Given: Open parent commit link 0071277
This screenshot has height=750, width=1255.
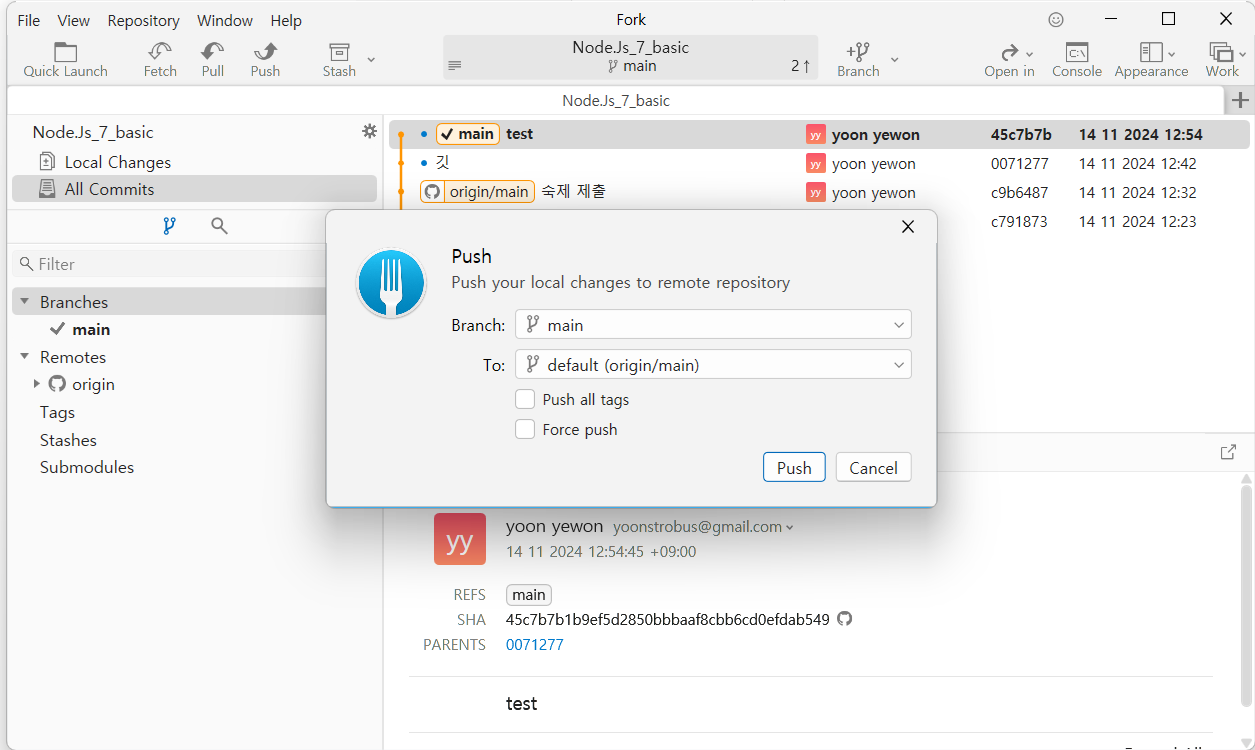Looking at the screenshot, I should coord(535,645).
